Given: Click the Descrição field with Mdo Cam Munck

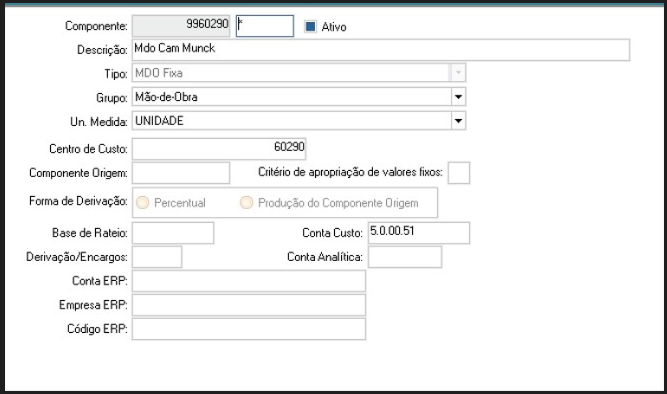Looking at the screenshot, I should point(381,50).
